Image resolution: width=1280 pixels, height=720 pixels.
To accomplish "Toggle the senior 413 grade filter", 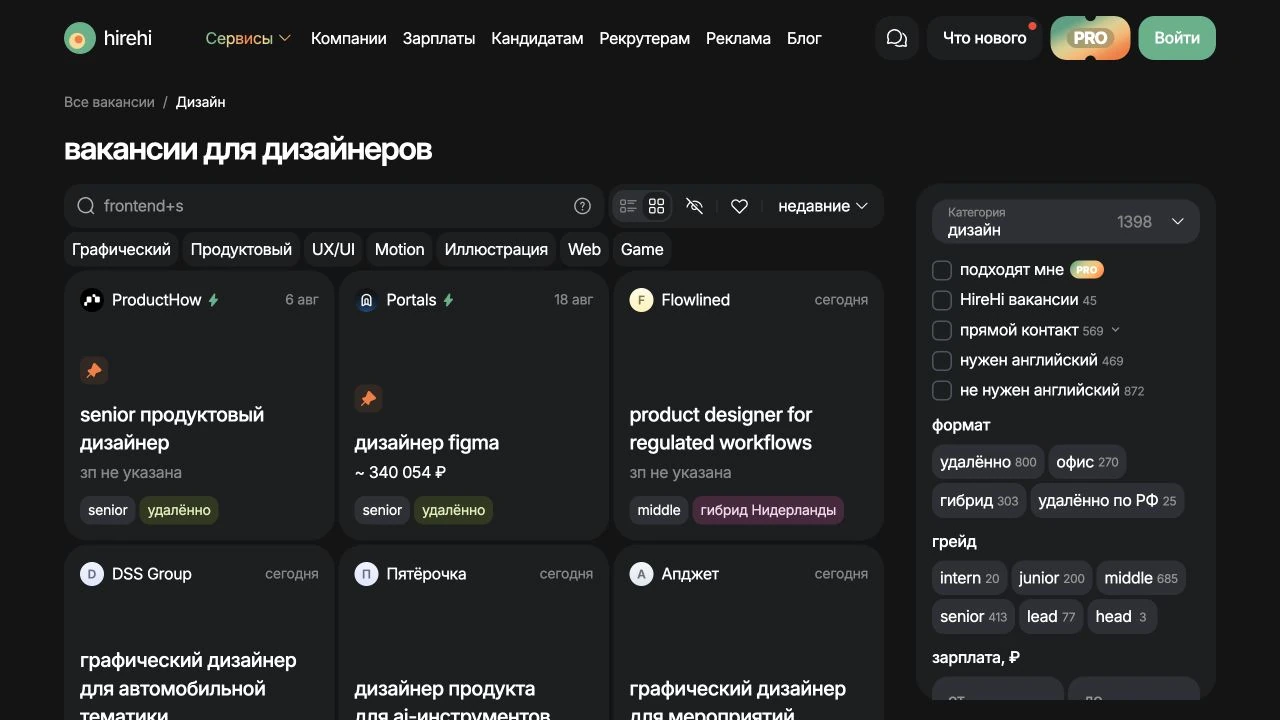I will pos(973,617).
